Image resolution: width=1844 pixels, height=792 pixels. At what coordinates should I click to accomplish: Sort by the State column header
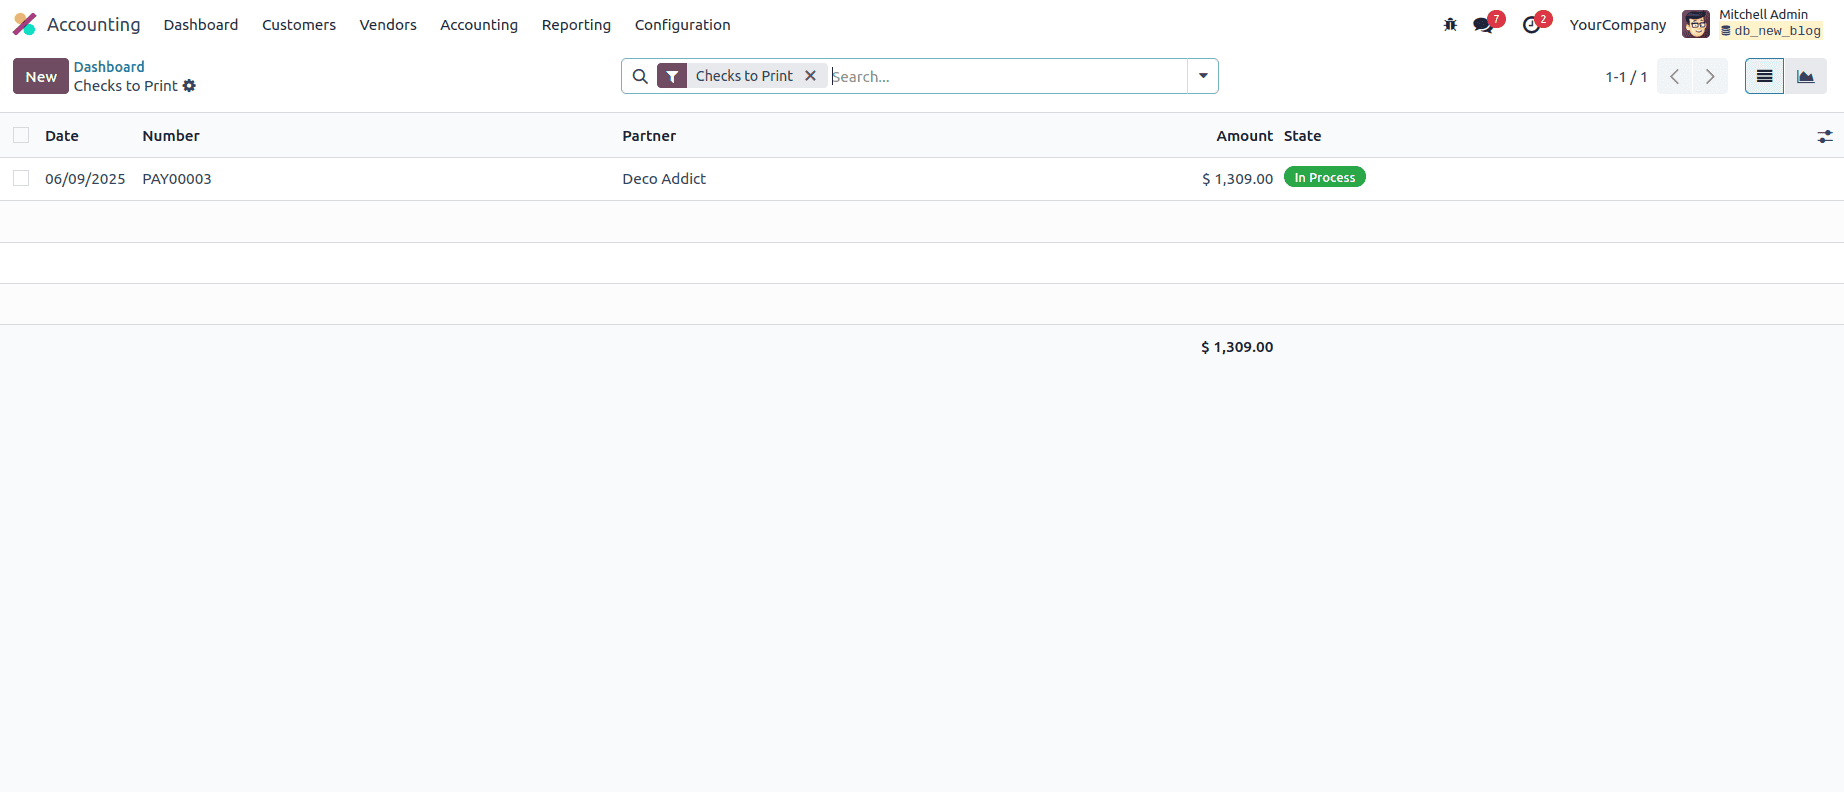(x=1302, y=136)
